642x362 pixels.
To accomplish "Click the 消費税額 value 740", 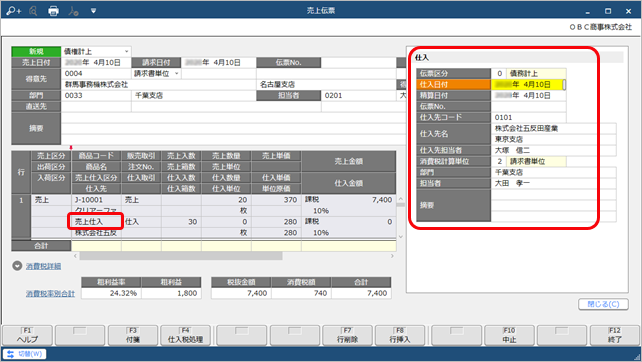I will tap(301, 293).
